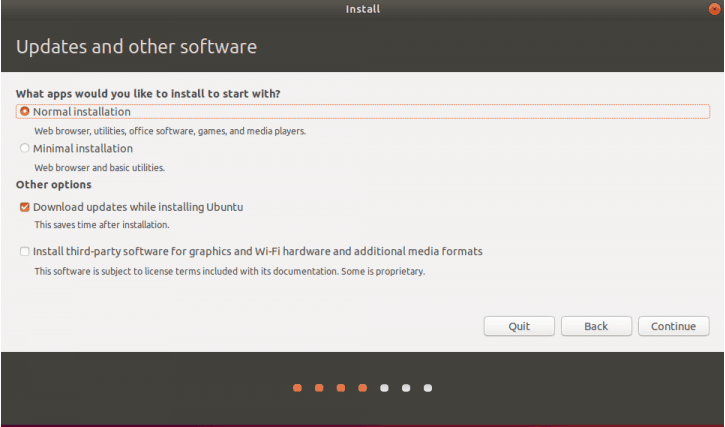Enable Install third-party software checkbox

click(x=25, y=251)
